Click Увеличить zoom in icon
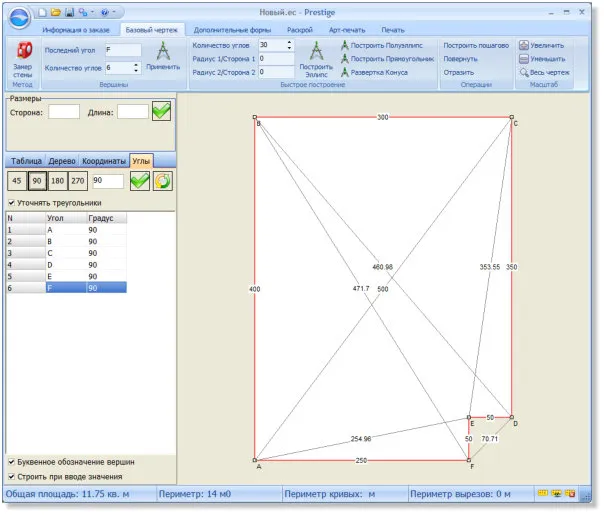Screen dimensions: 604x515 523,45
